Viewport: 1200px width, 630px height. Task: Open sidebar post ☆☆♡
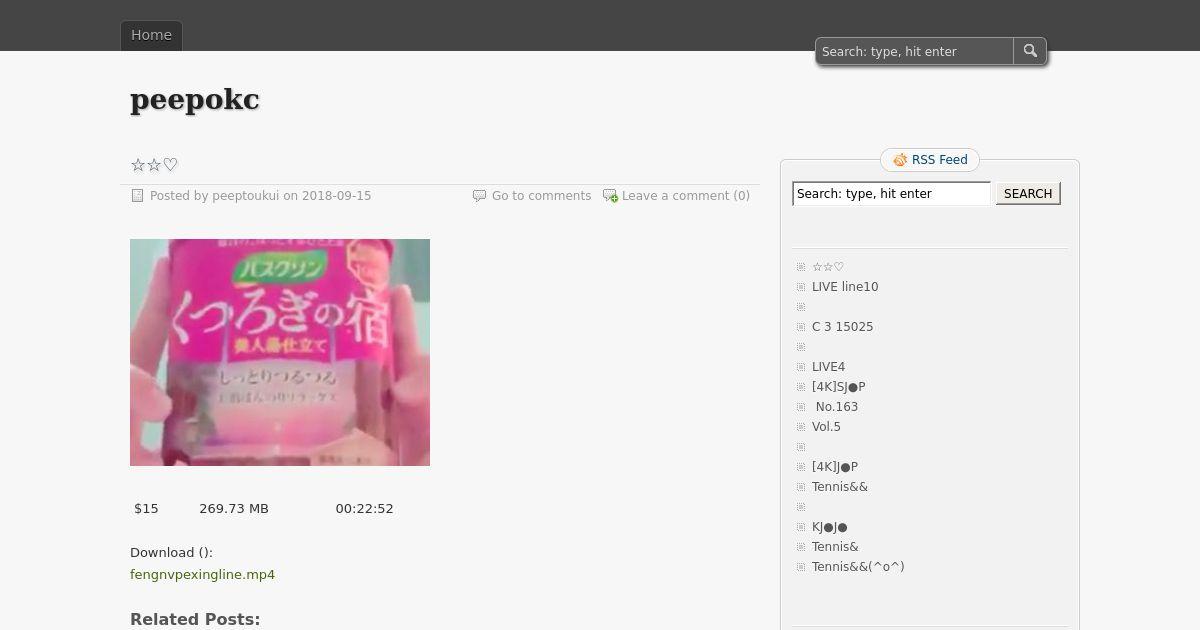pos(828,267)
